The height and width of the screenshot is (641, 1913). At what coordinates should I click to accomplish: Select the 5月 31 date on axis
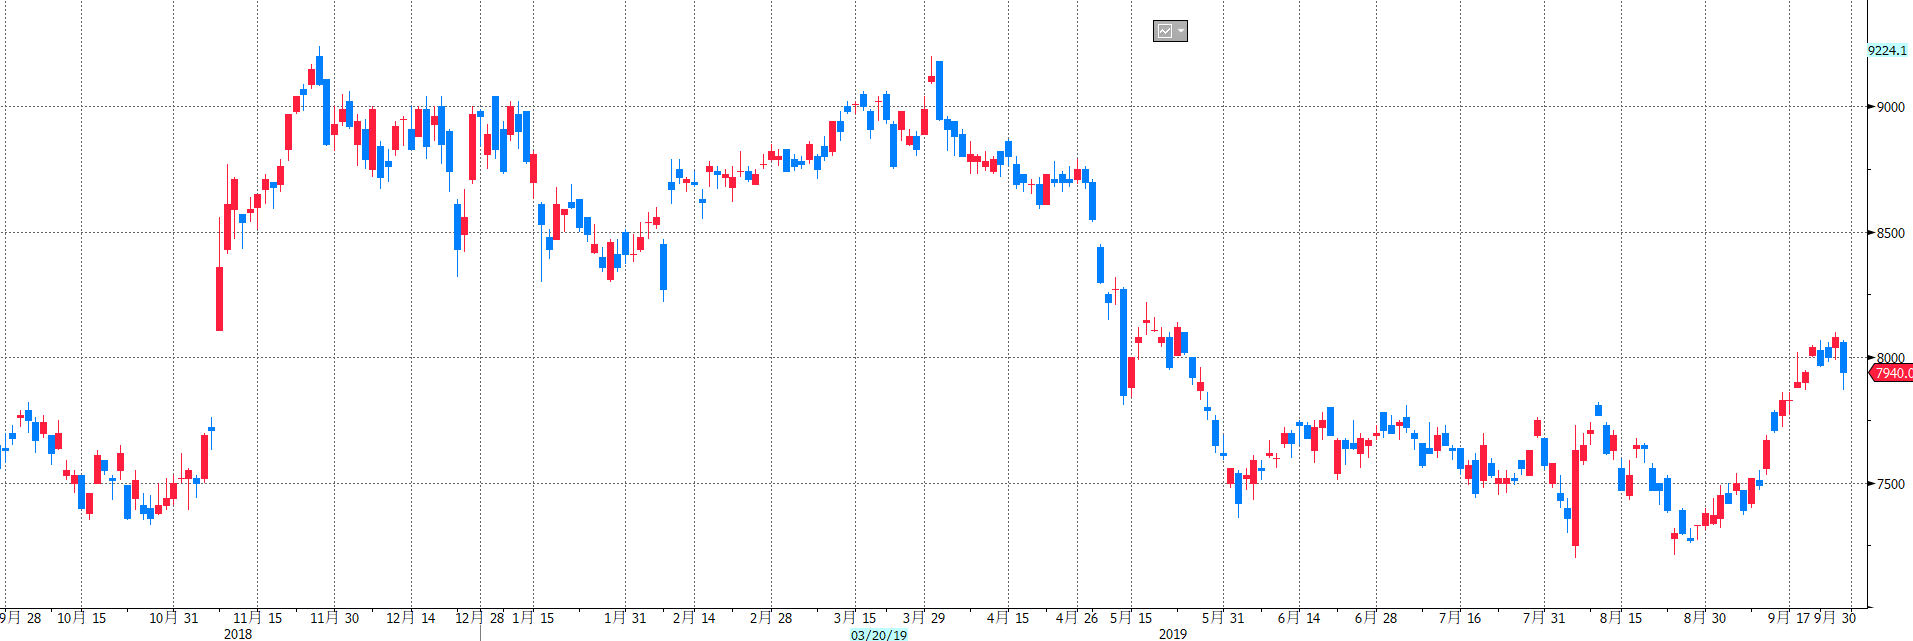pos(1223,618)
